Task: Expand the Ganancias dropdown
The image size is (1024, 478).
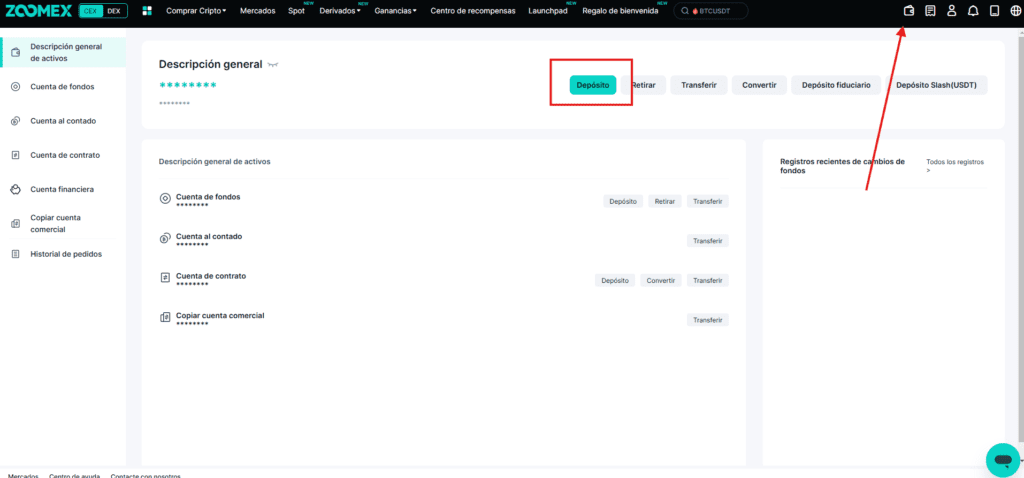Action: pos(395,11)
